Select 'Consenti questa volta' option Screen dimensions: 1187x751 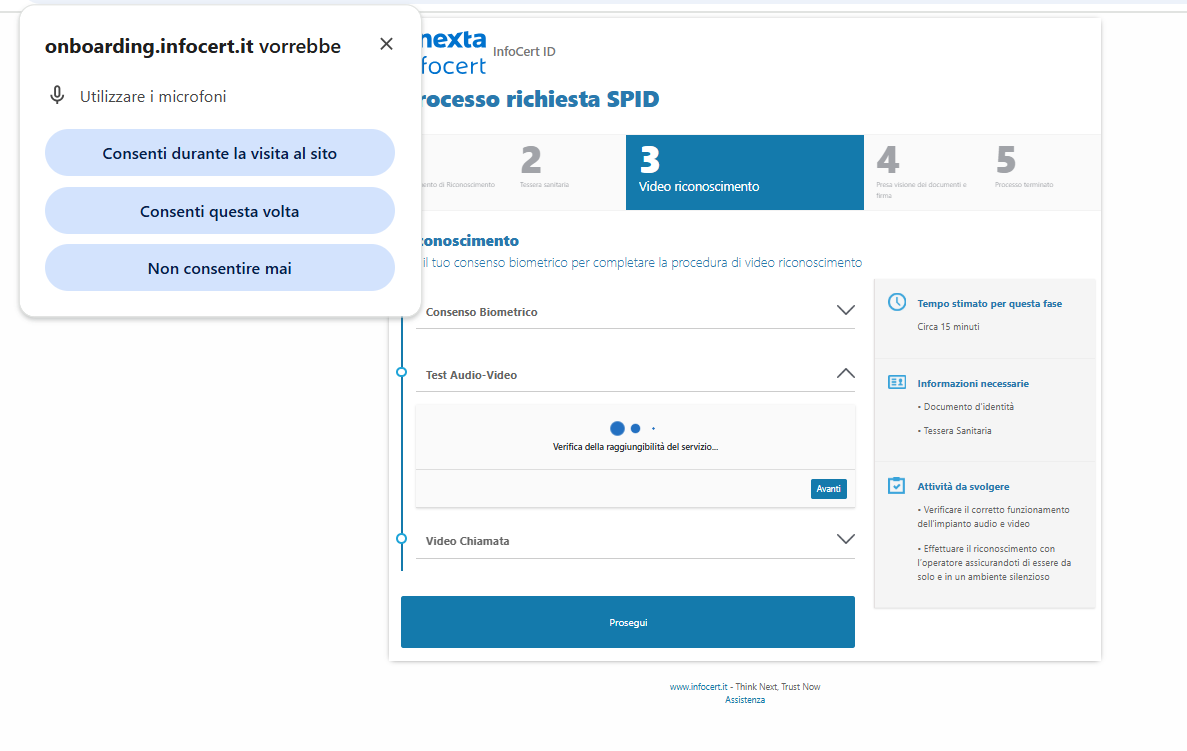click(220, 211)
